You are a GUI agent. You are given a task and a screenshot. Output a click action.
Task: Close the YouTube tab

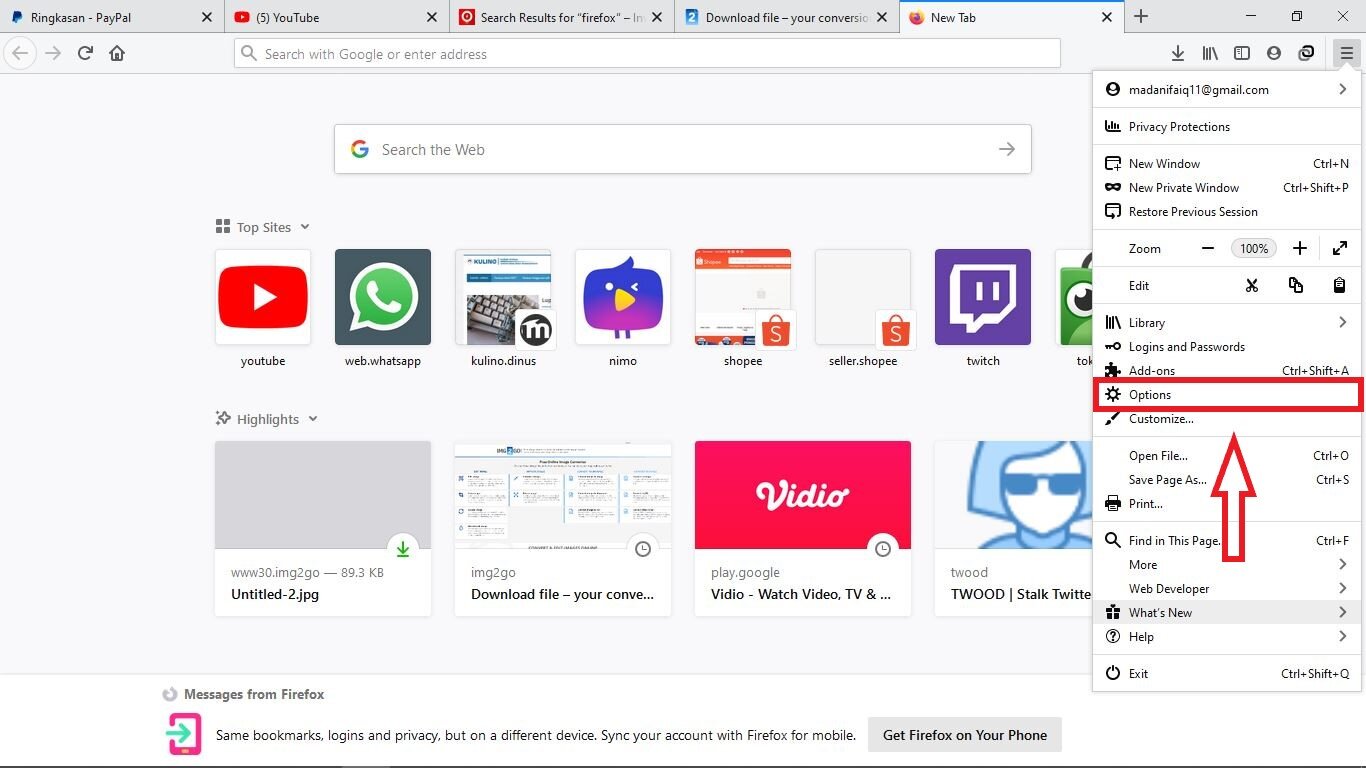pos(431,17)
